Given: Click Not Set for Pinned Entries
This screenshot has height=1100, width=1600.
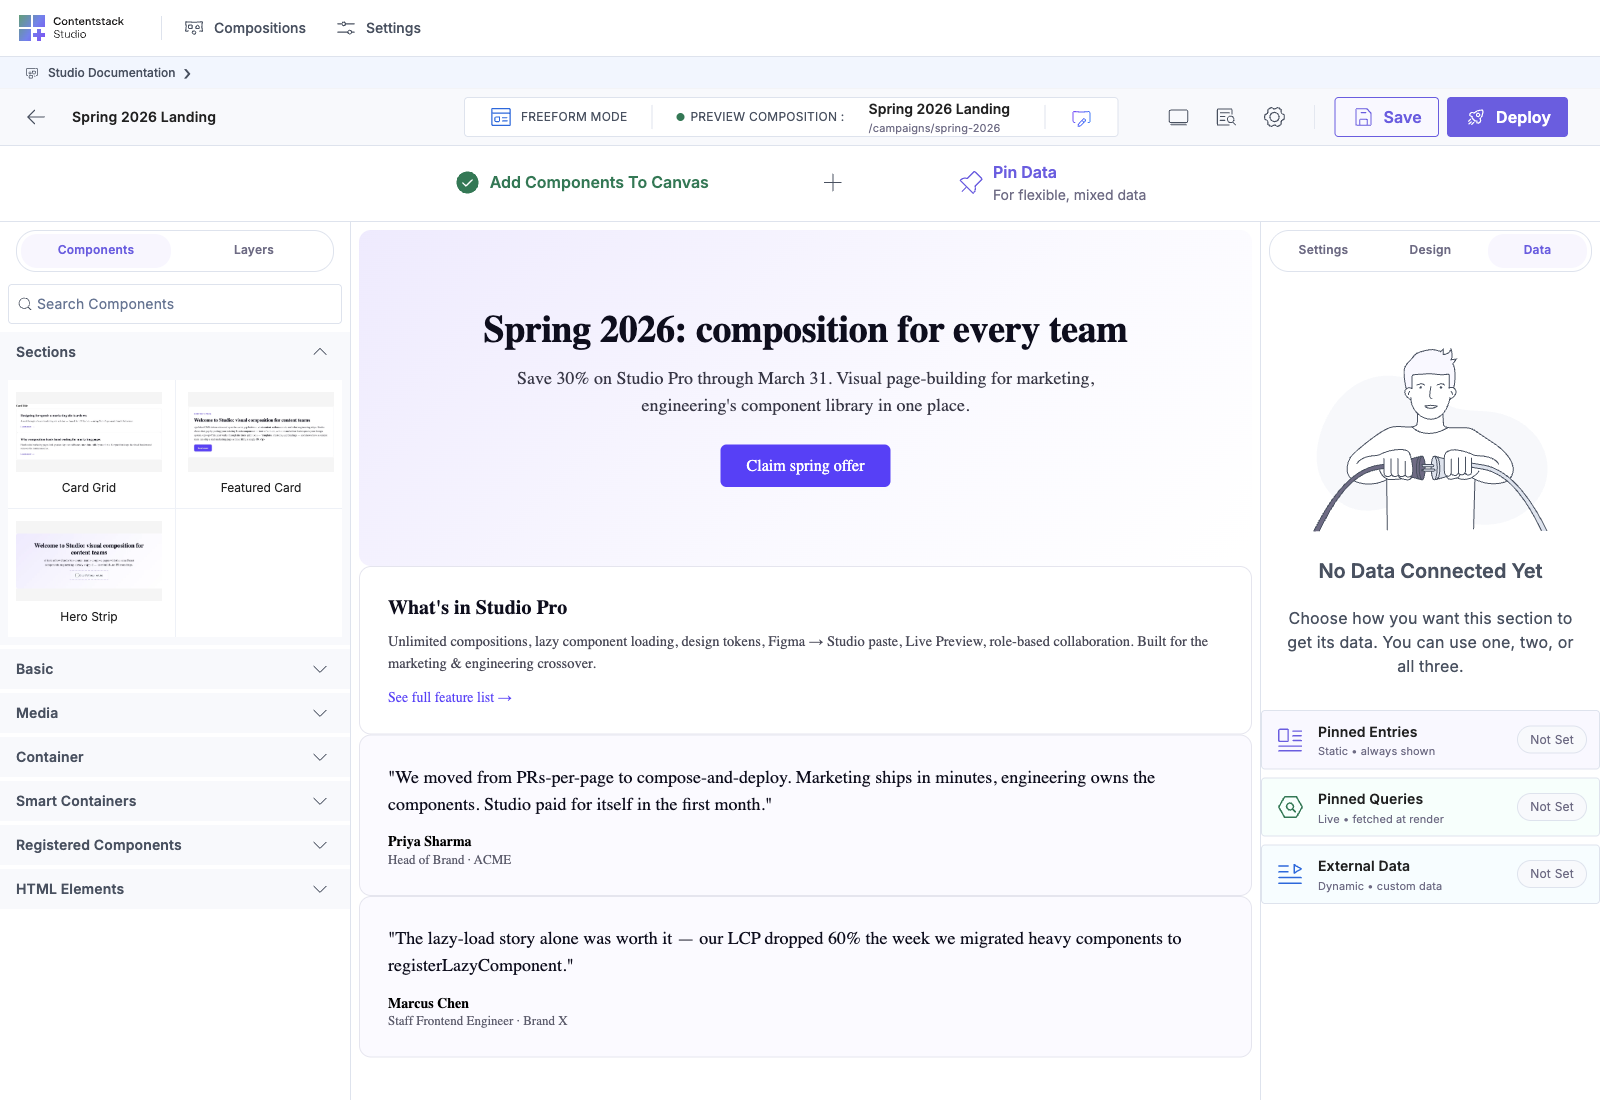Looking at the screenshot, I should tap(1551, 740).
